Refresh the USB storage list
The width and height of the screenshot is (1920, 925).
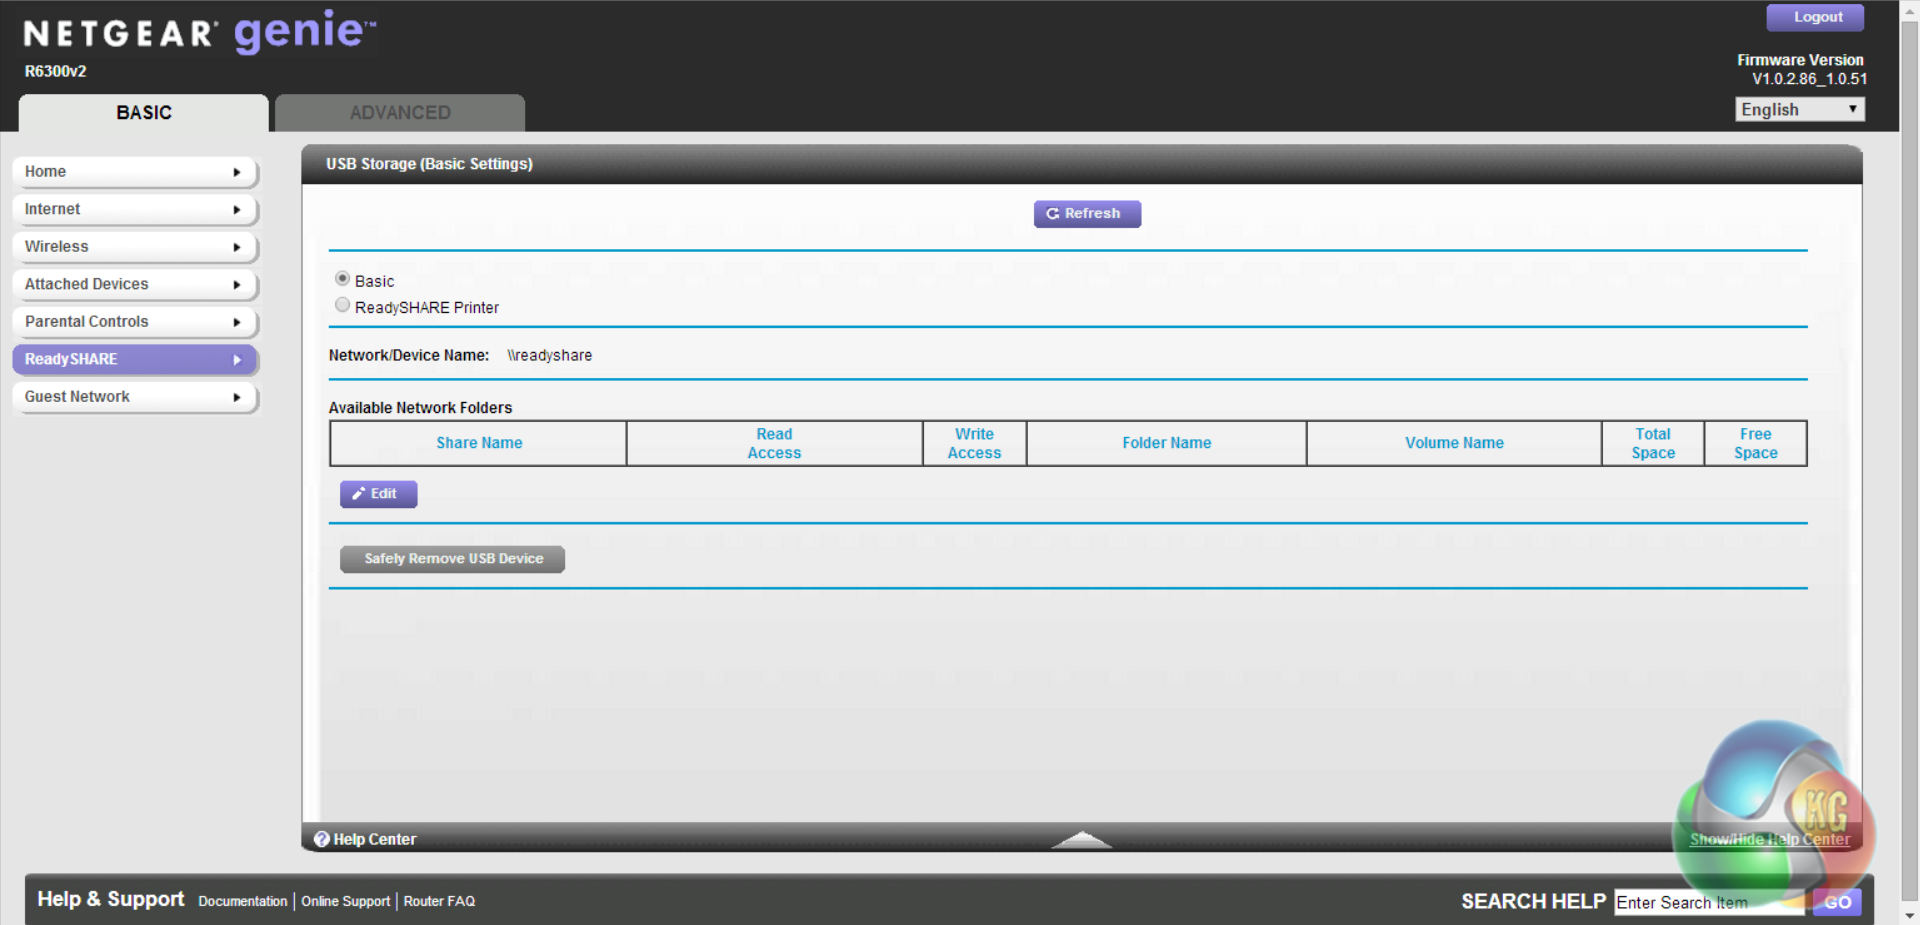tap(1087, 214)
